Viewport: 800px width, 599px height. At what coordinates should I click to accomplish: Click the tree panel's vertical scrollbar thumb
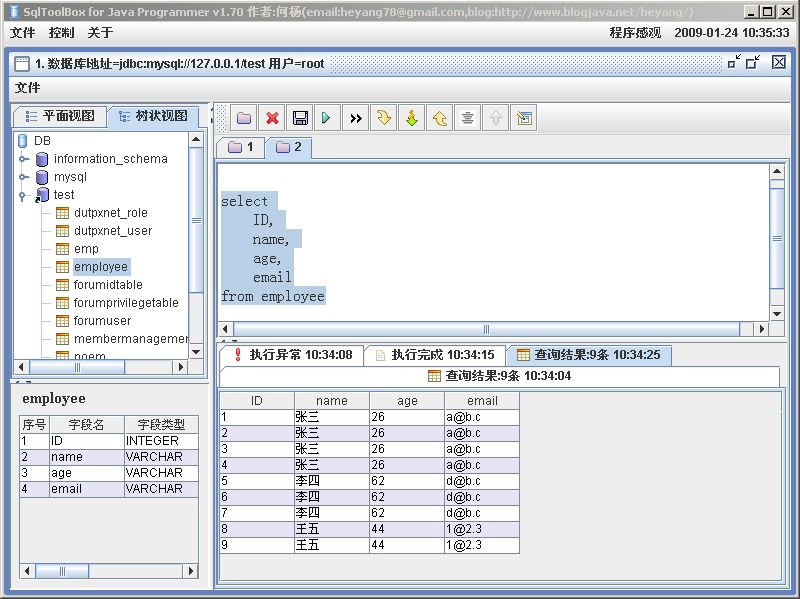(x=196, y=220)
